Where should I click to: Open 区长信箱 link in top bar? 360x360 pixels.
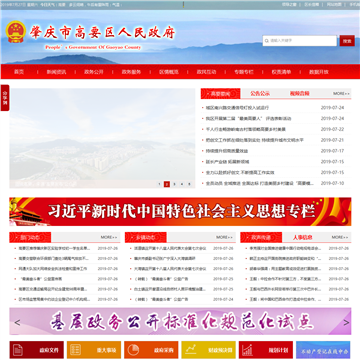click(x=312, y=5)
